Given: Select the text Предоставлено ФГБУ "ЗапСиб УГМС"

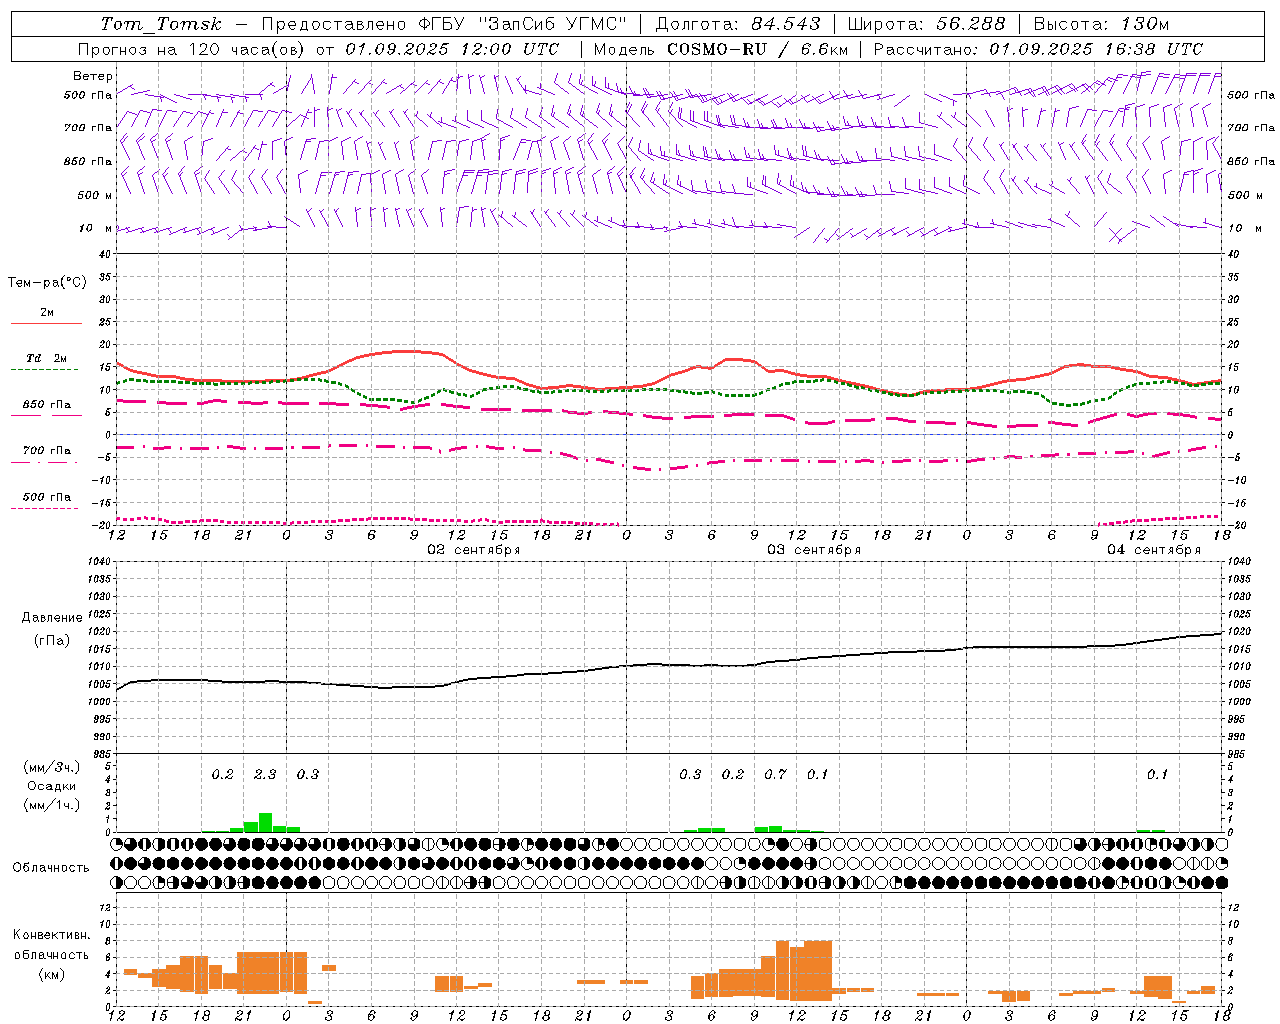Looking at the screenshot, I should point(444,24).
